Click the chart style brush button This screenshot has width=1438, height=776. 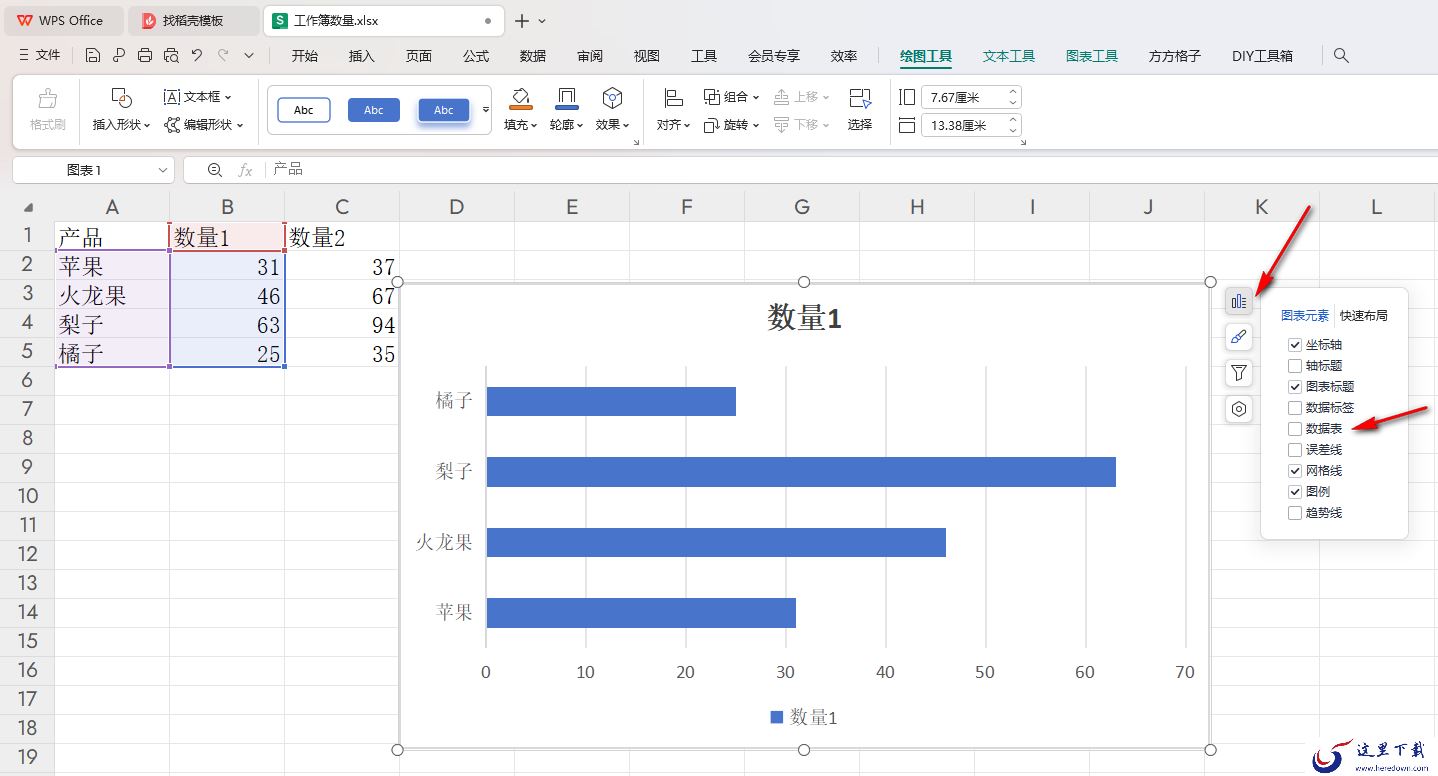(1239, 337)
